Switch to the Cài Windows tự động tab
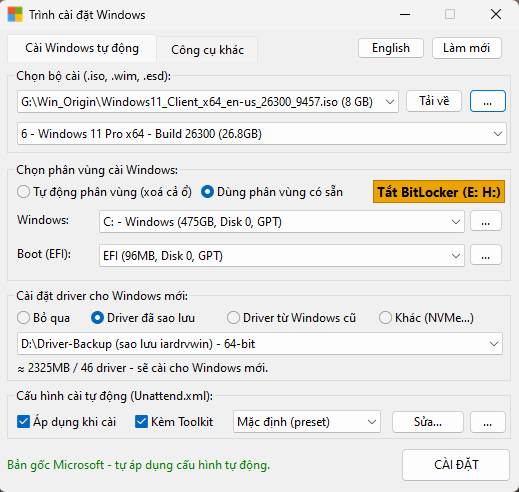519x492 pixels. 82,48
